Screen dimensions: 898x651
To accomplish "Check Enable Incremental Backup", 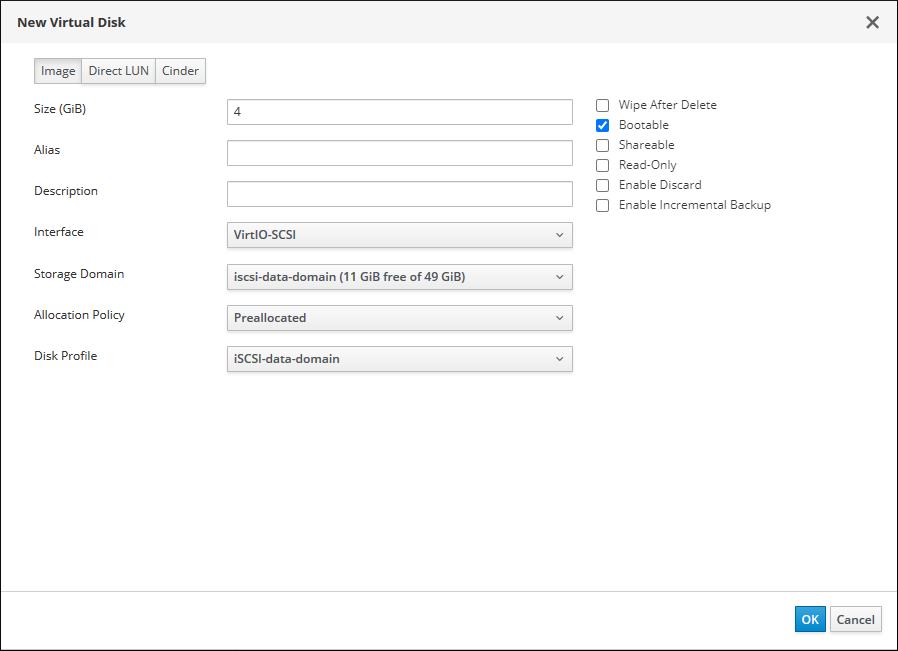I will (602, 206).
